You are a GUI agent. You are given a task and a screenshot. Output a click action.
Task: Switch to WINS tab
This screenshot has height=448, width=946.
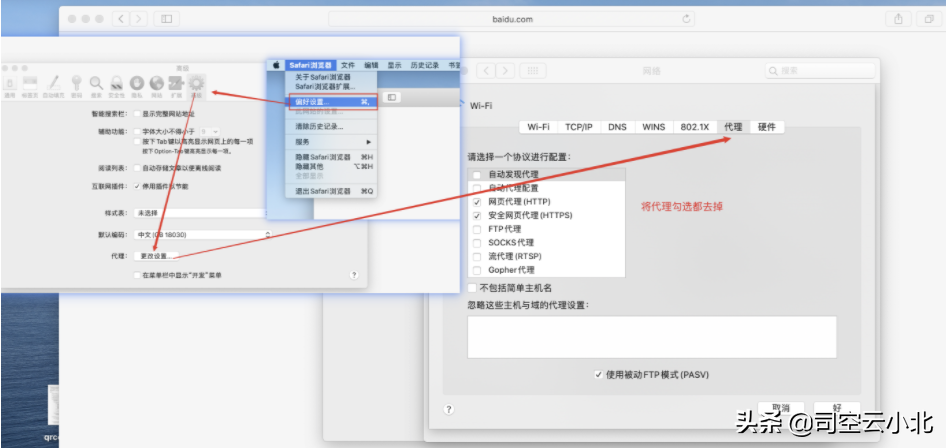coord(653,127)
